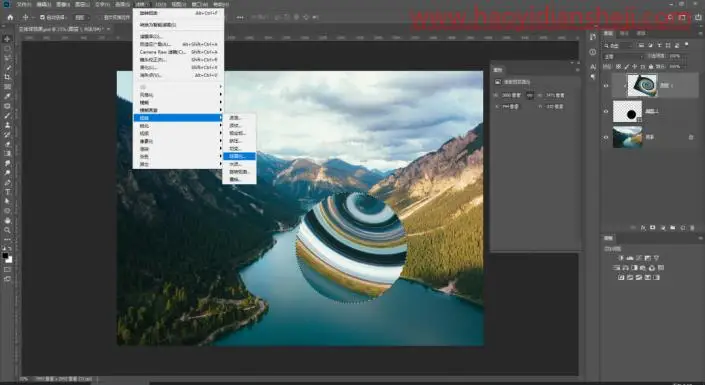This screenshot has height=385, width=705.
Task: Click the three-dots edit toolbar button in toolbox
Action: click(x=7, y=239)
